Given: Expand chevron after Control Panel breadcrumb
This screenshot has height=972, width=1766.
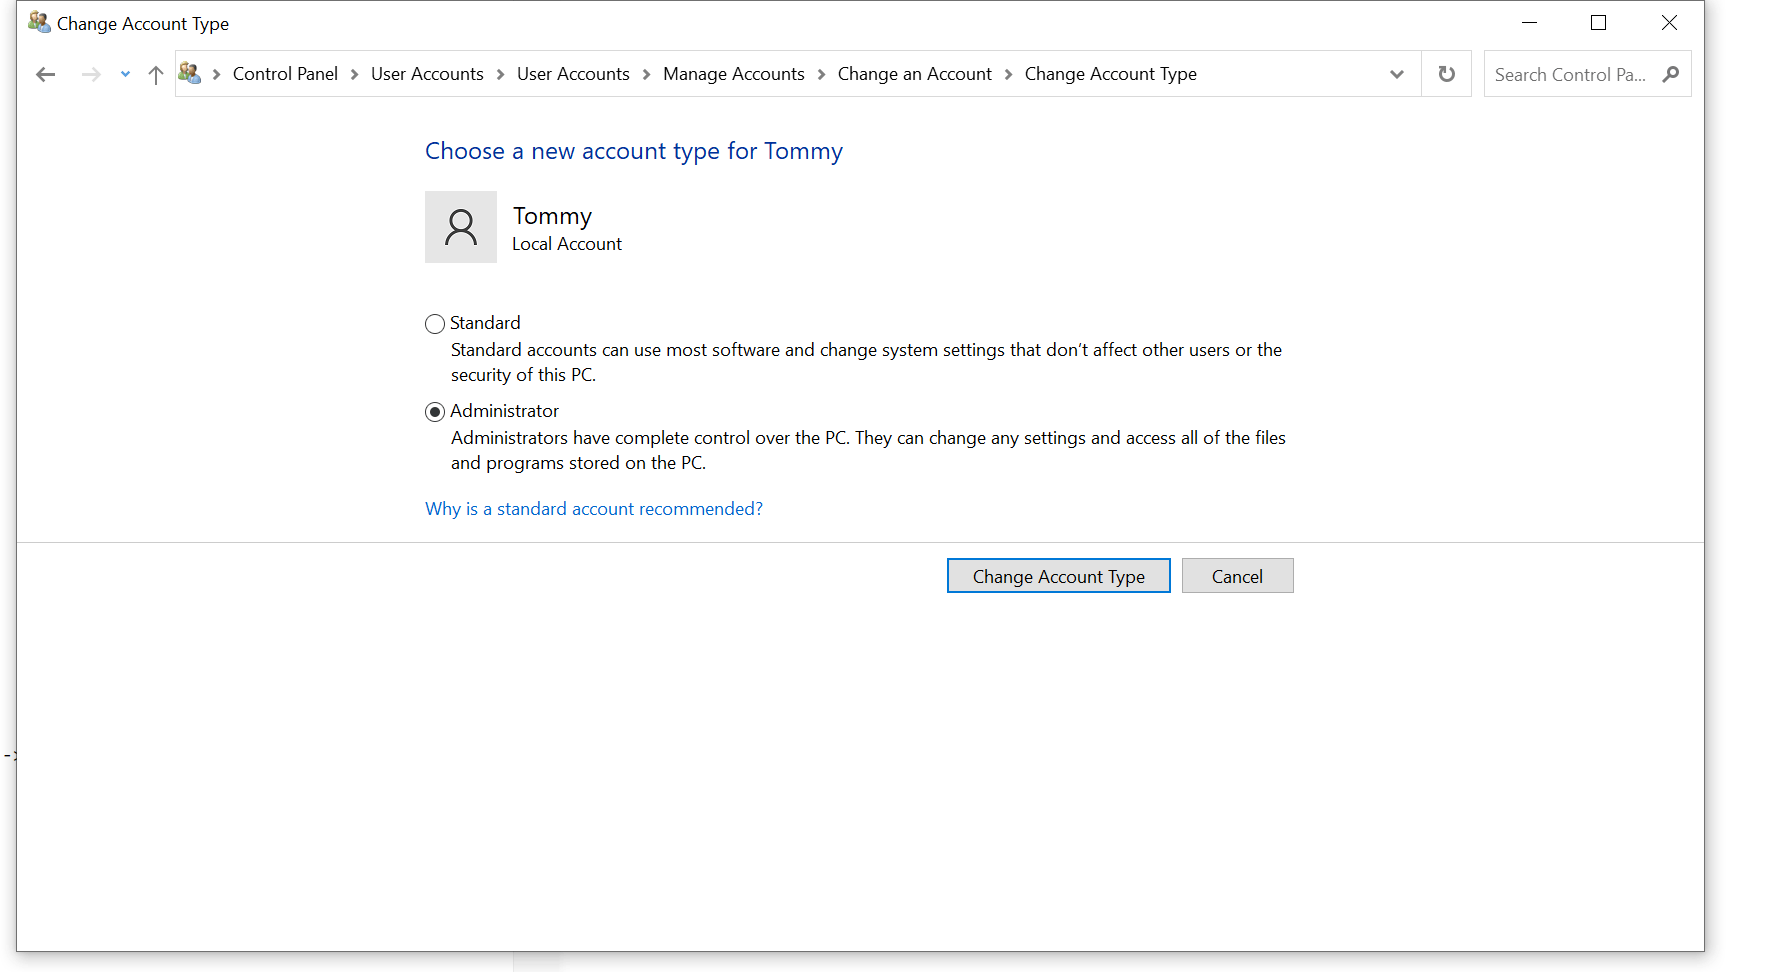Looking at the screenshot, I should (355, 74).
